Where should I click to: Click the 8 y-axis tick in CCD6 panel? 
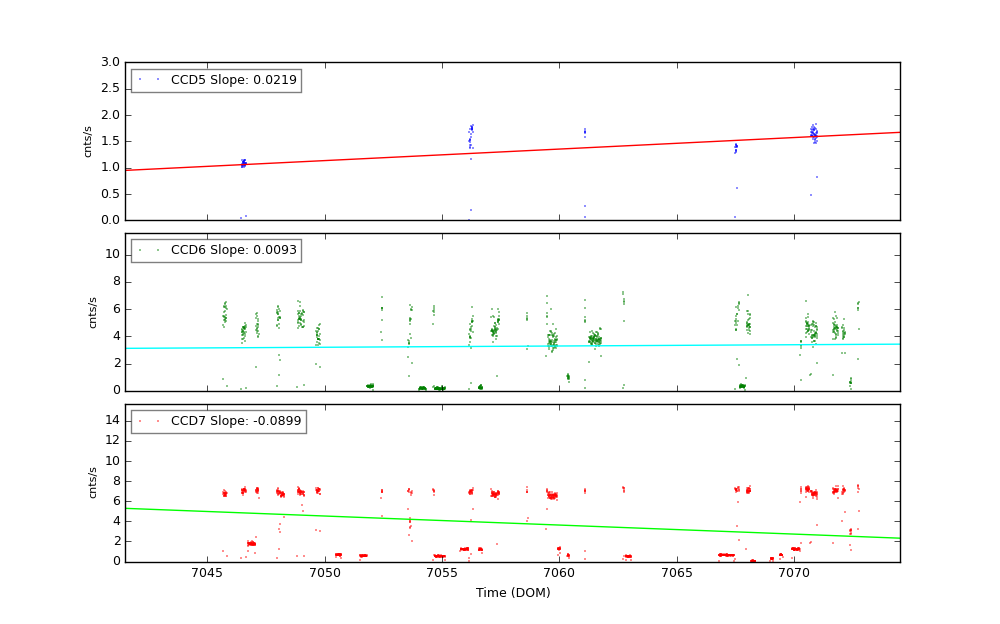(x=116, y=281)
